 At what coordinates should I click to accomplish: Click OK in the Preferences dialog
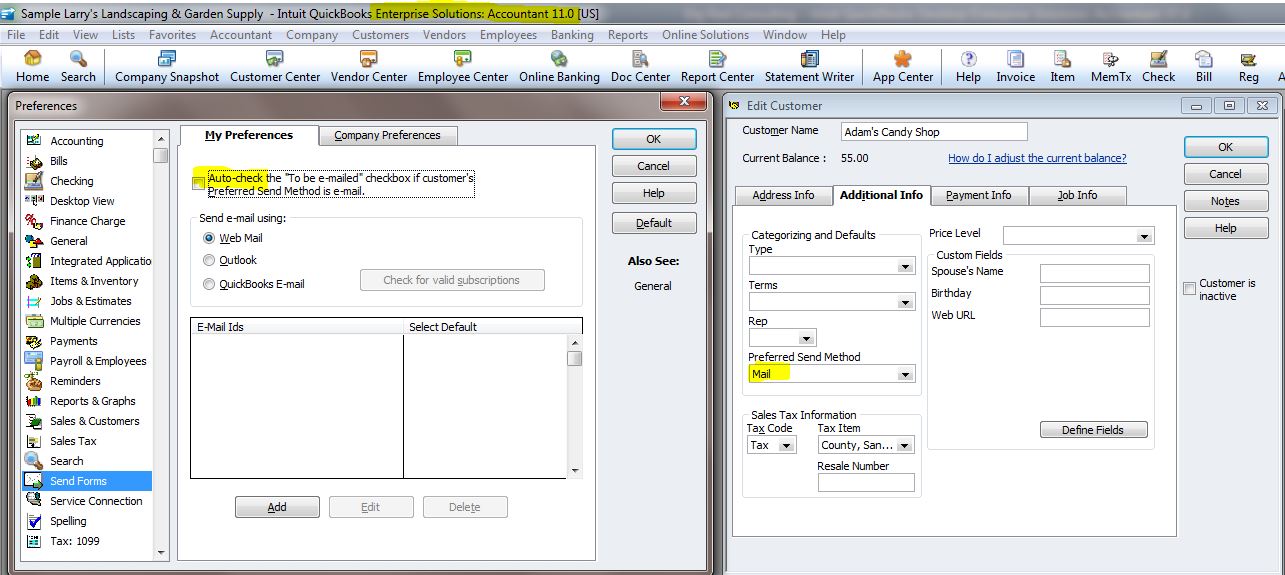coord(654,139)
